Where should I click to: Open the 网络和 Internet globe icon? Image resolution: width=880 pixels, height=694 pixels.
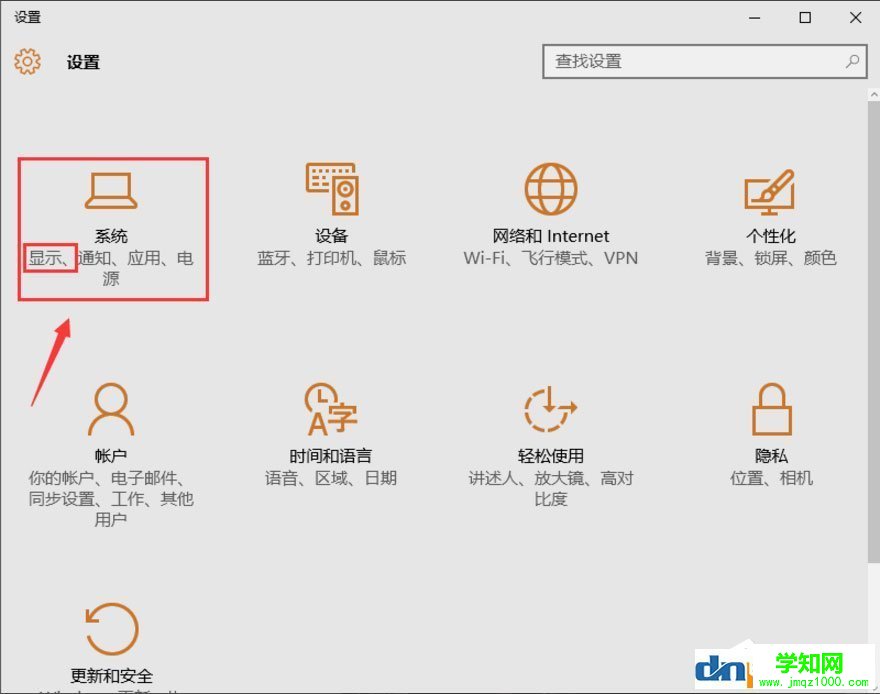click(551, 189)
